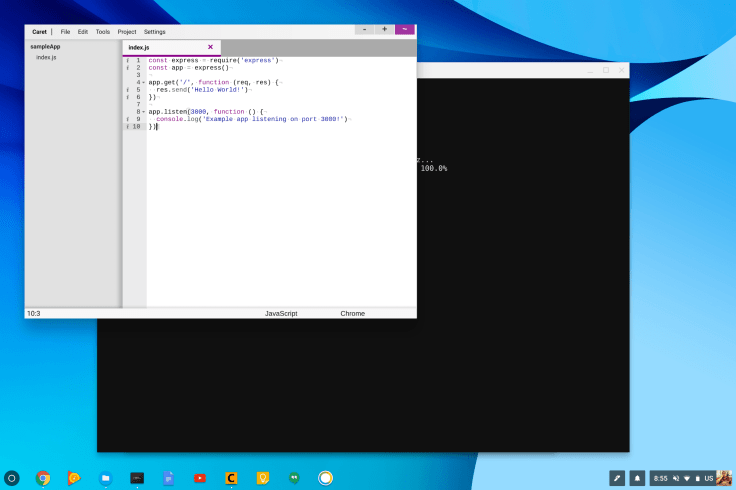Open the Chrome browser from the shelf
This screenshot has height=490, width=736.
(x=43, y=478)
